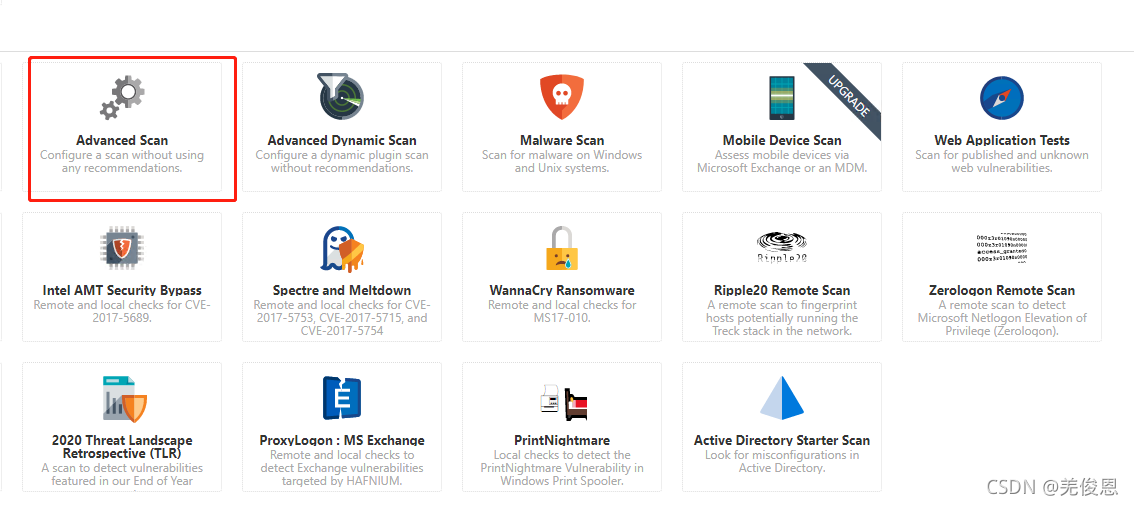Click the CVE-2017-5689 description text
The image size is (1134, 505).
tap(122, 312)
